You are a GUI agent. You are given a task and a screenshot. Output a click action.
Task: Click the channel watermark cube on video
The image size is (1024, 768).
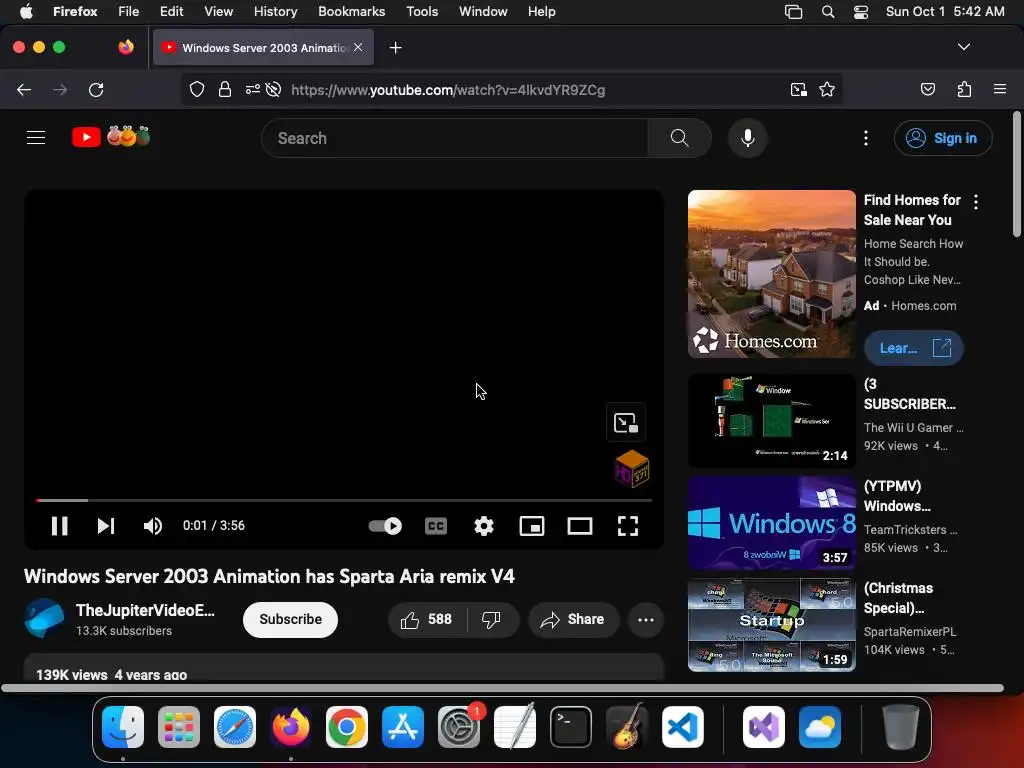coord(632,468)
